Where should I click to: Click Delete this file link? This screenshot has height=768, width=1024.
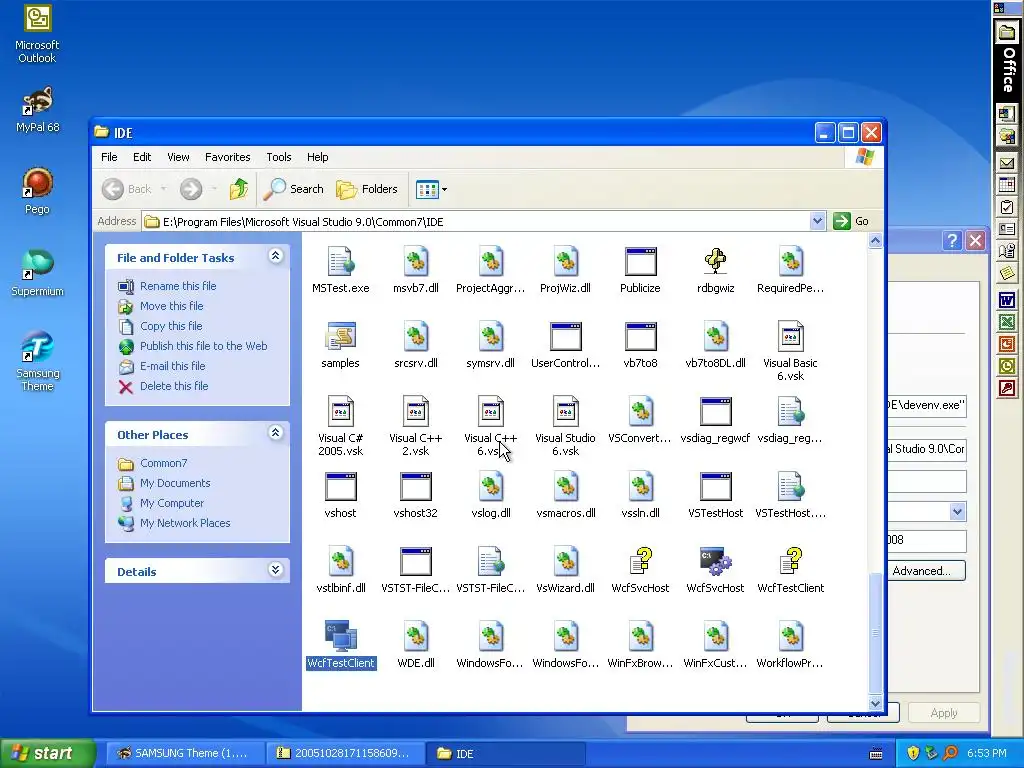pyautogui.click(x=174, y=386)
